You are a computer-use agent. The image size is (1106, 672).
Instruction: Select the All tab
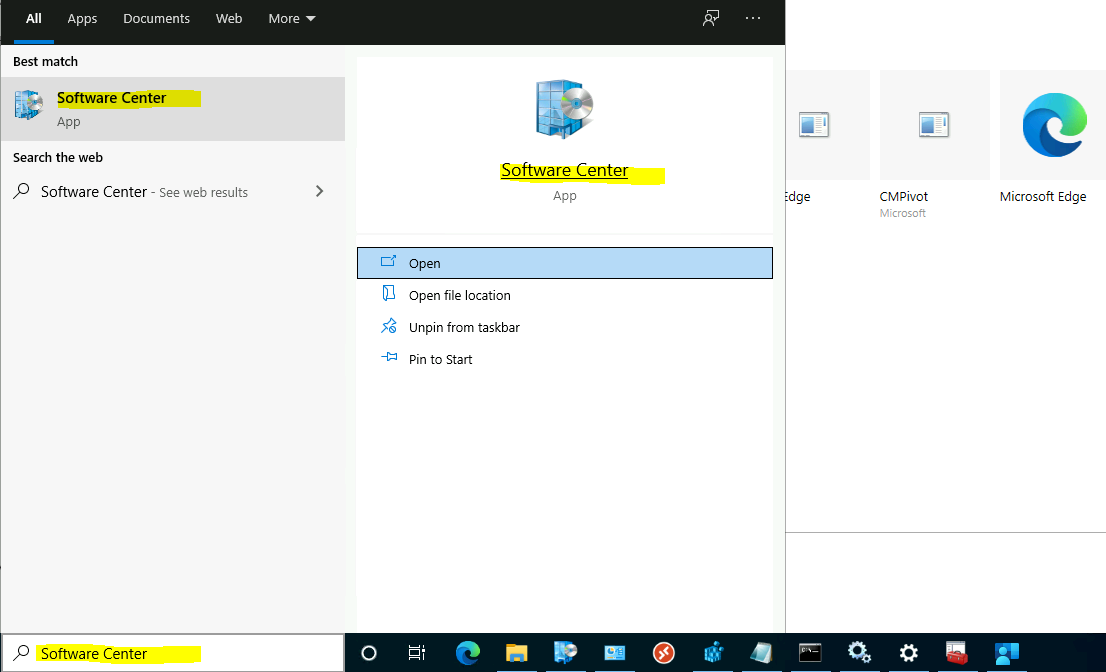pyautogui.click(x=34, y=19)
